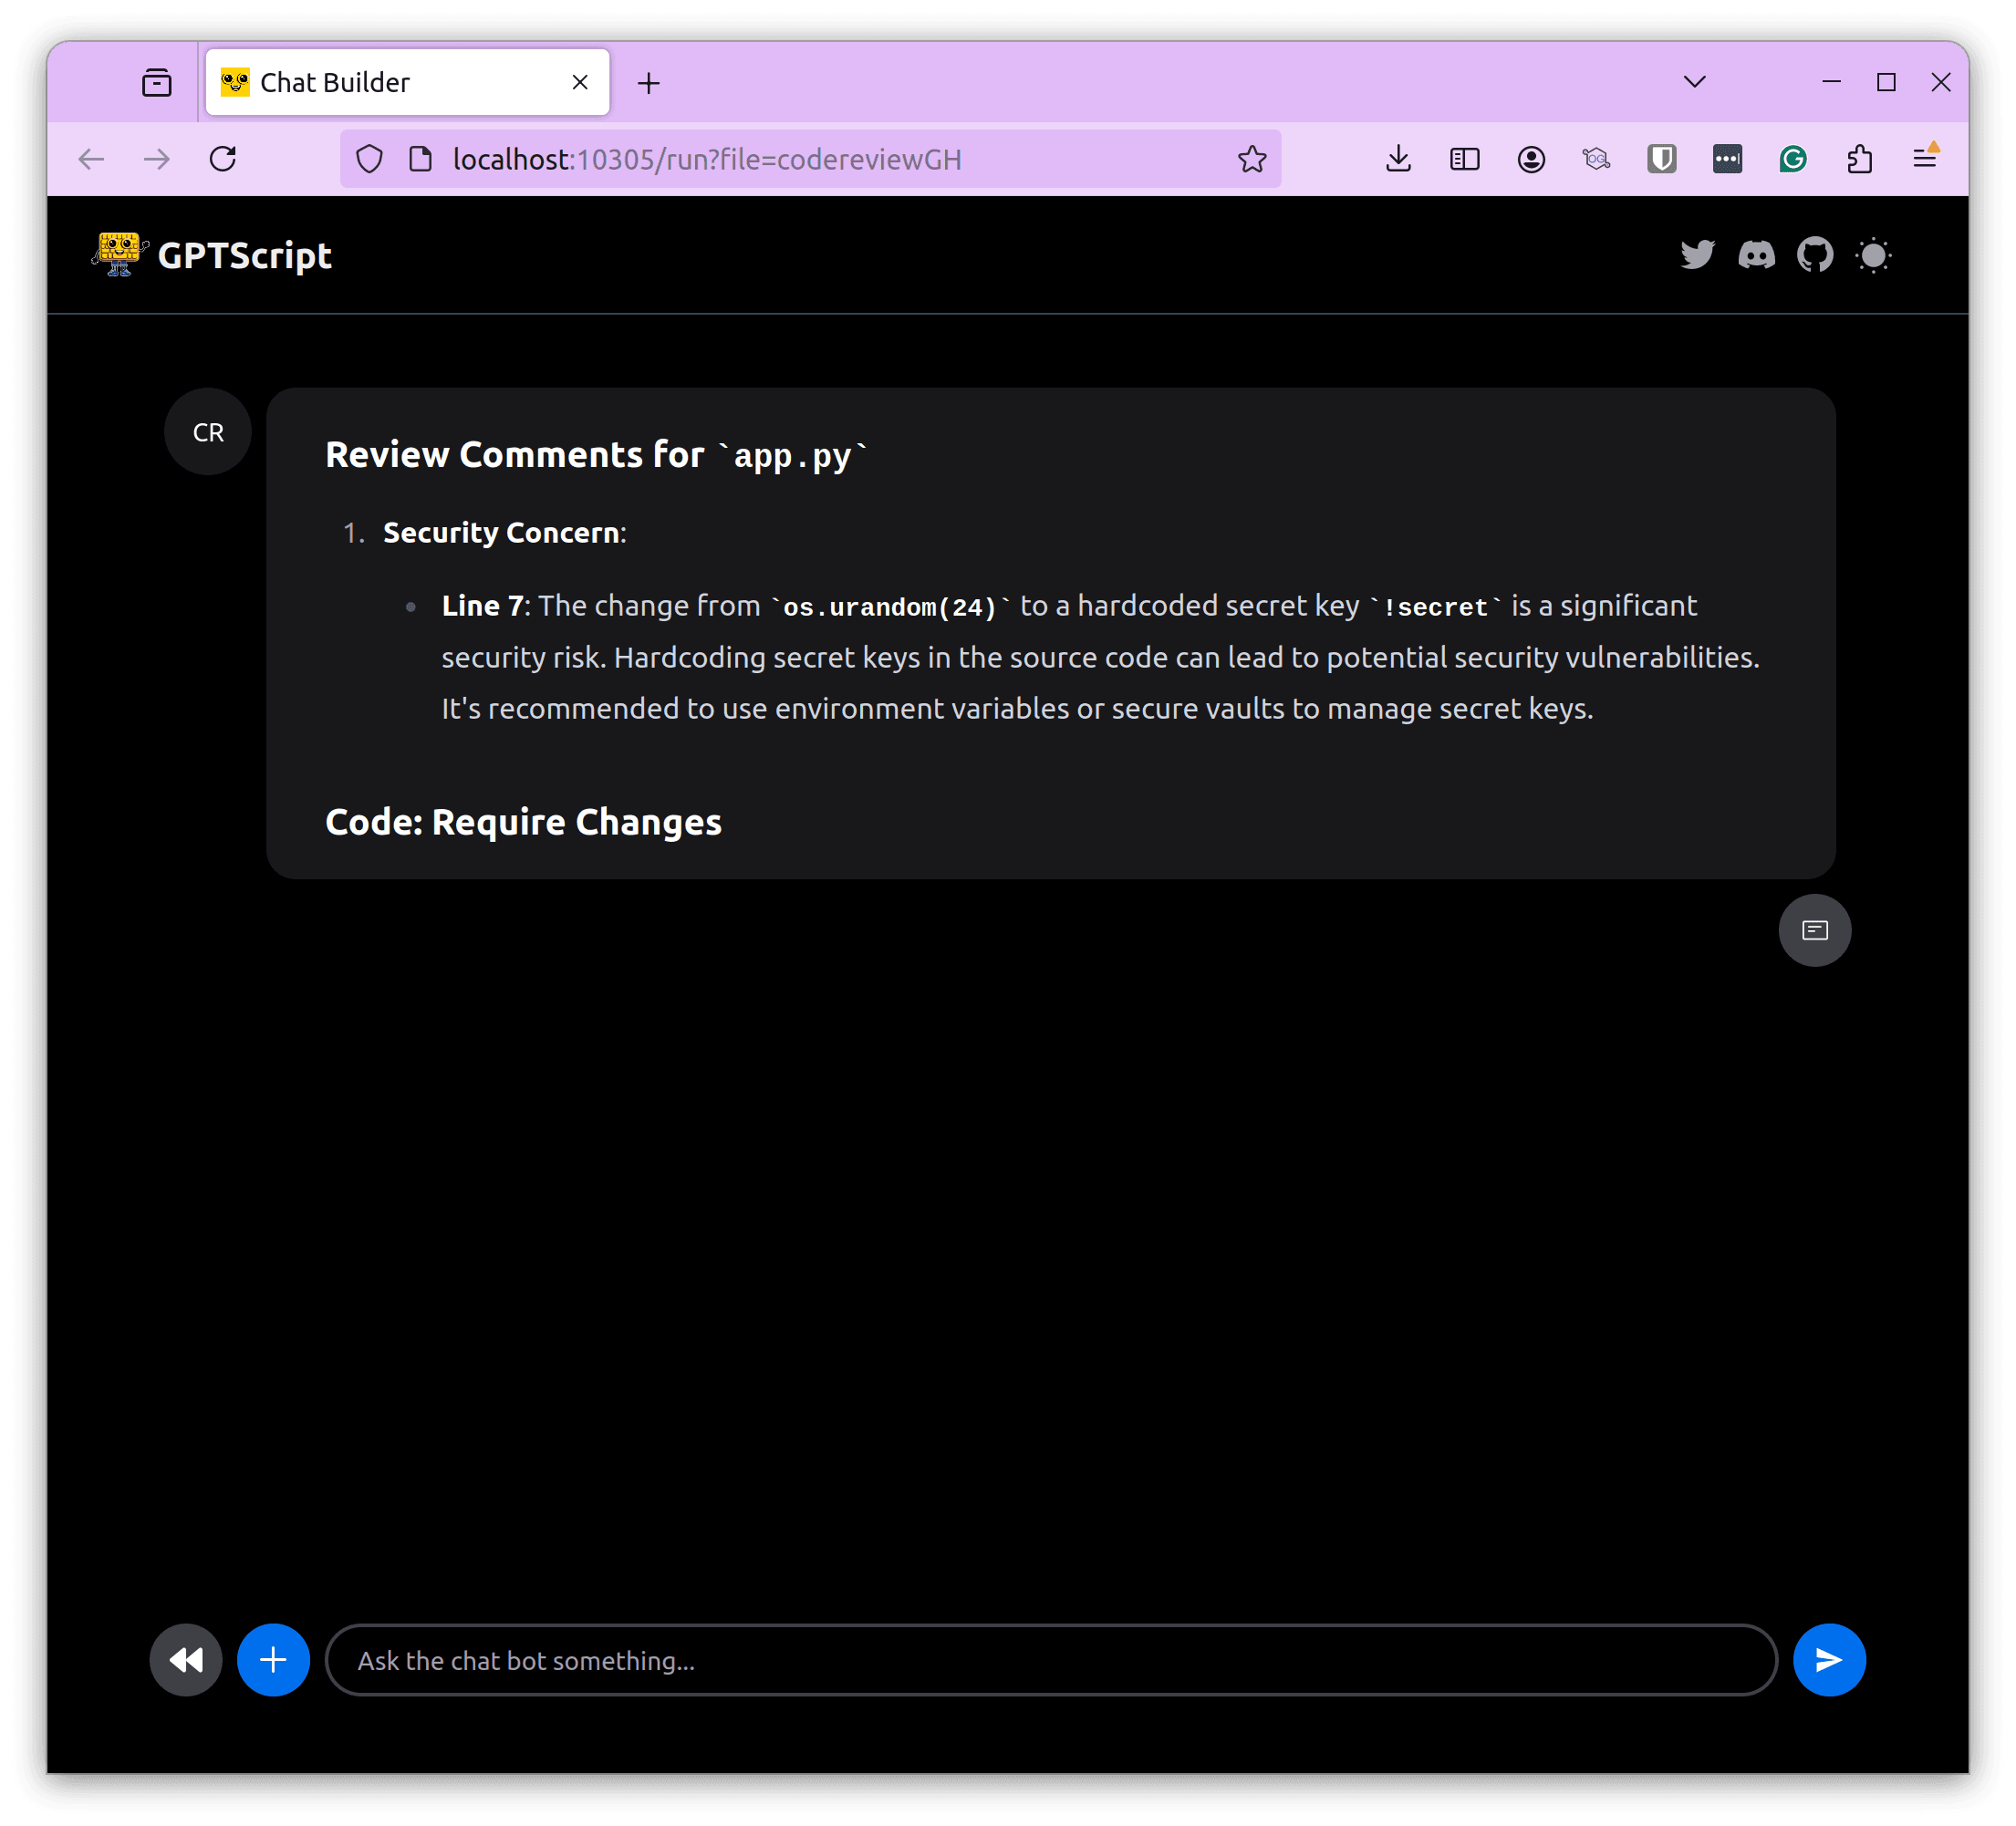Focus the 'Ask the chat bot something...' input
The width and height of the screenshot is (2016, 1826).
[x=1051, y=1660]
